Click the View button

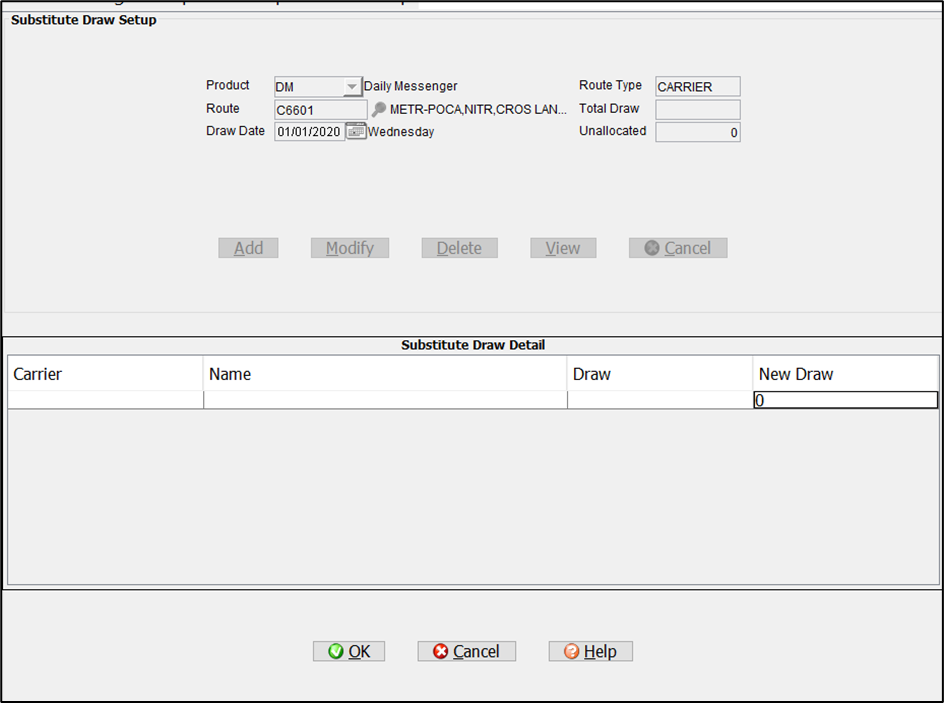click(563, 248)
